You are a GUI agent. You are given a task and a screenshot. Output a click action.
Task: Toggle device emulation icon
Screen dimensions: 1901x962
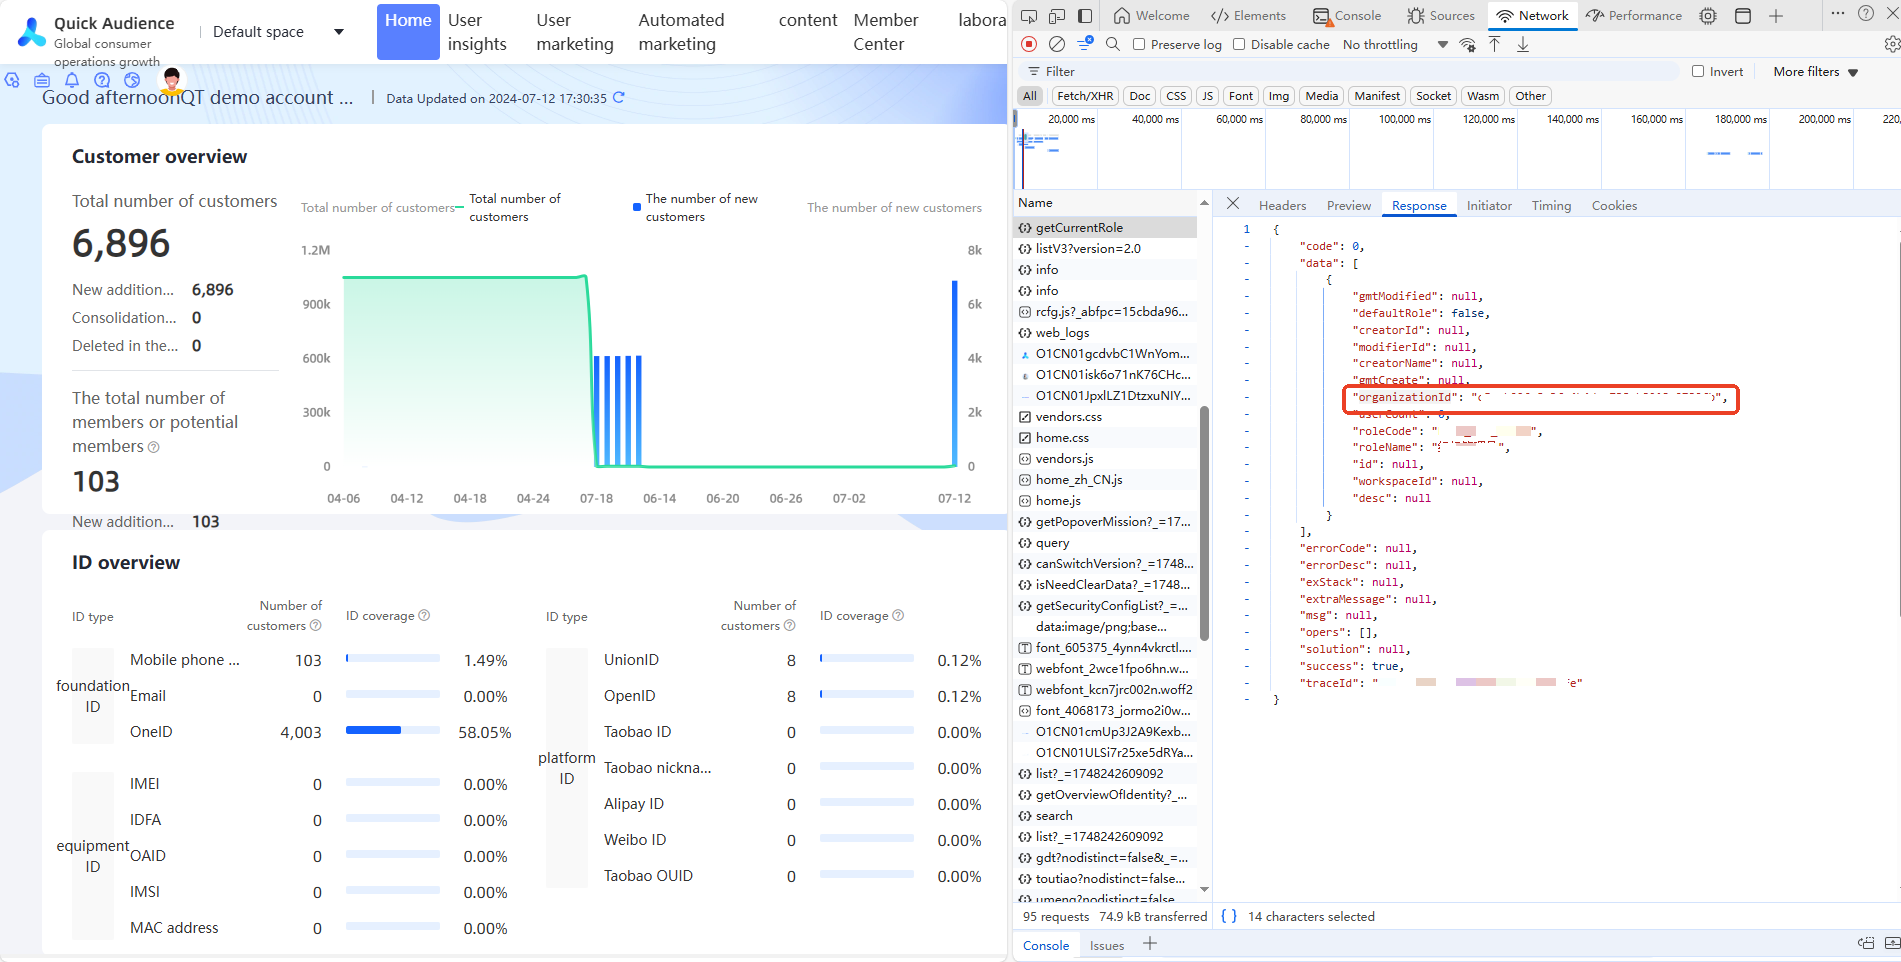pyautogui.click(x=1057, y=16)
